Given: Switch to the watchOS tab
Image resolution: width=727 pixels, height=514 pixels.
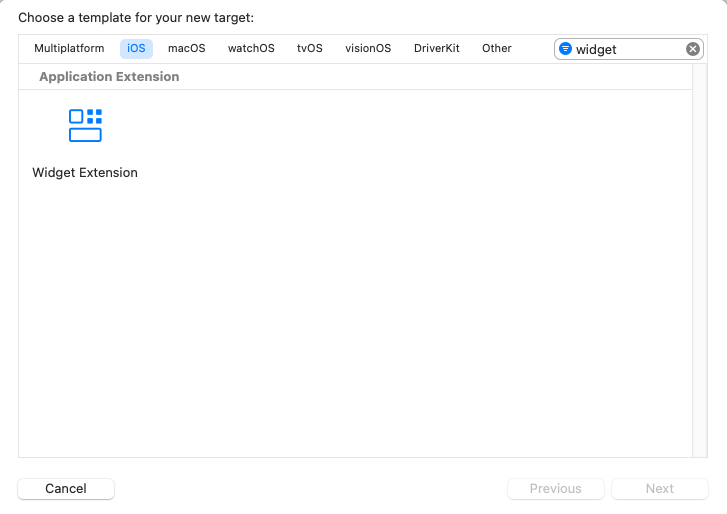Looking at the screenshot, I should click(251, 48).
